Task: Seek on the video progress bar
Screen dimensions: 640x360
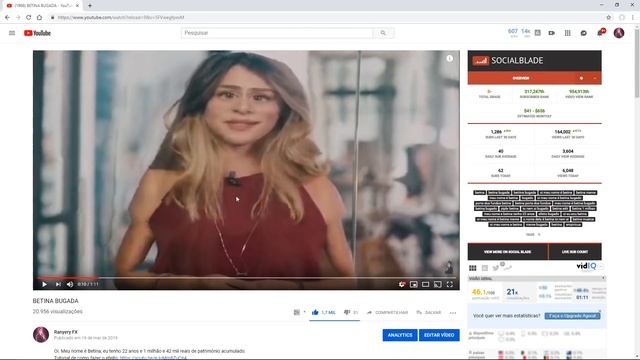Action: (x=246, y=278)
